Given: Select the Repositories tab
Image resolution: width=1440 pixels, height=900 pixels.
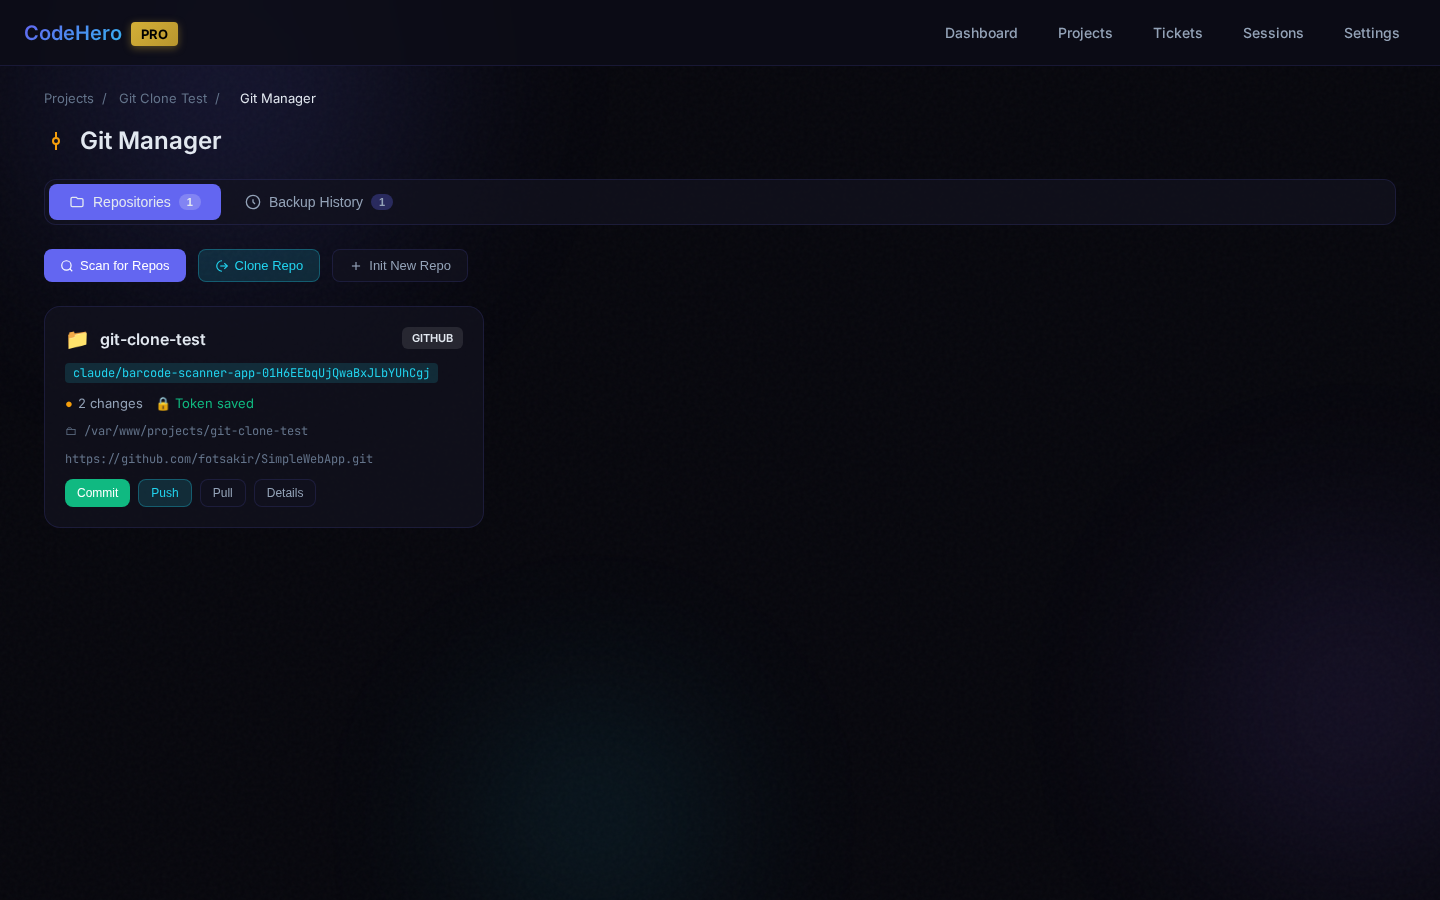Looking at the screenshot, I should pos(135,202).
